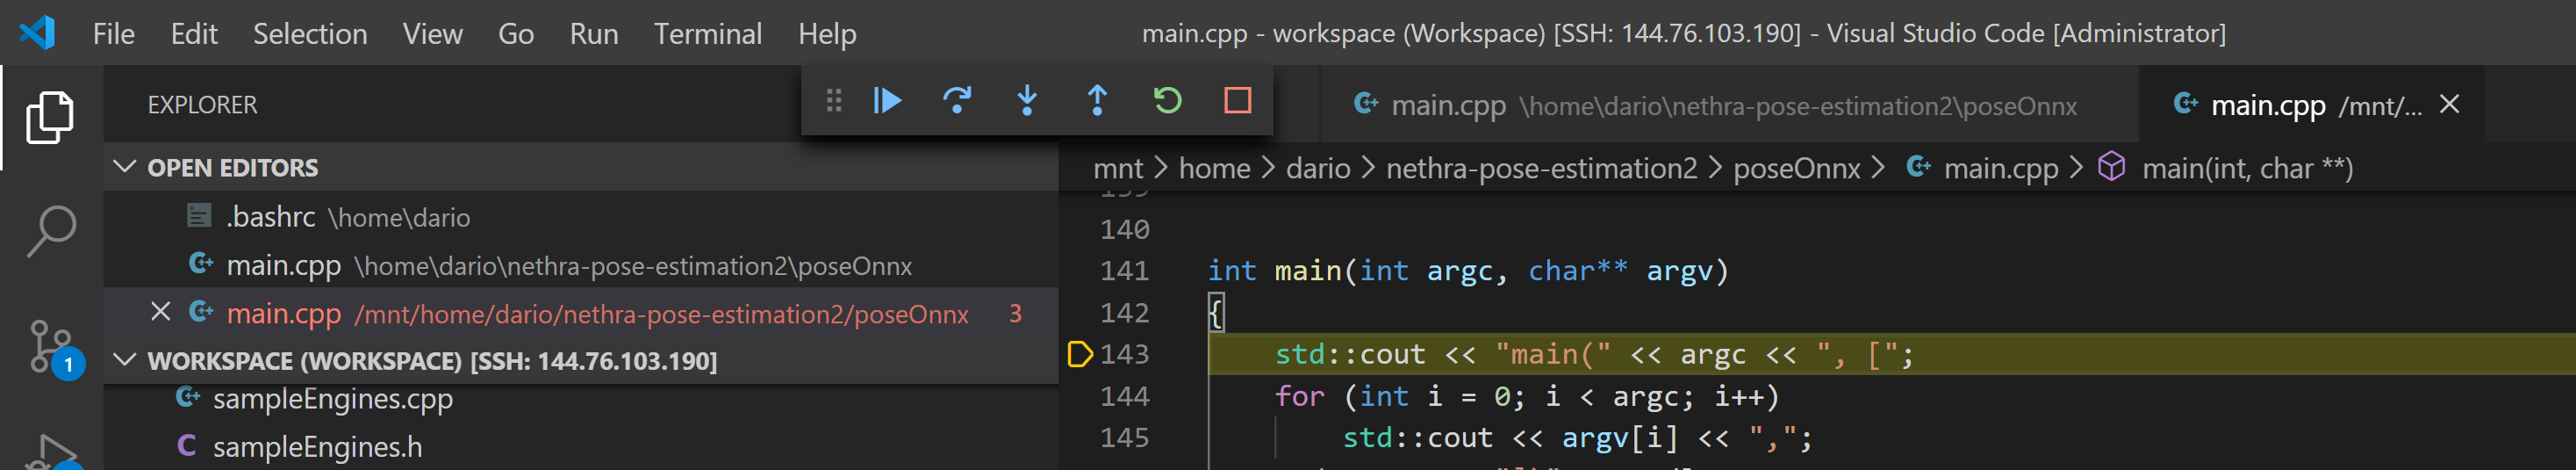Click the 'for (int i = 0' code line

click(x=1527, y=396)
